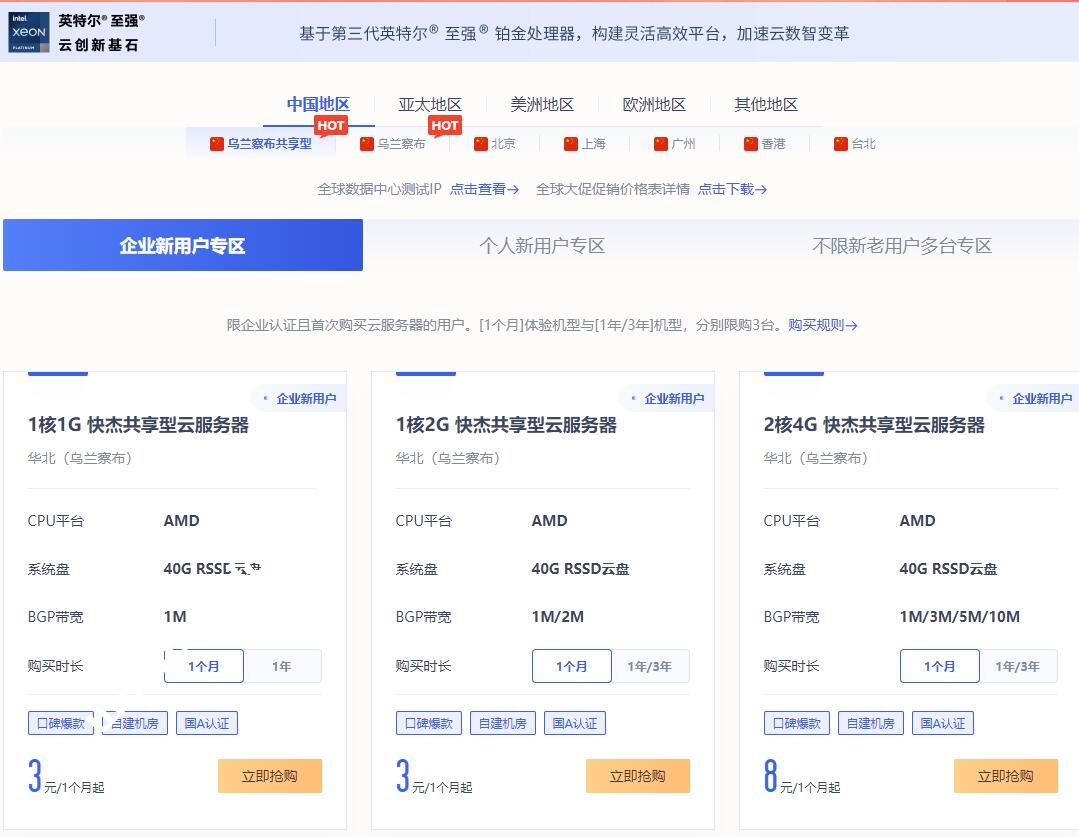This screenshot has height=837, width=1079.
Task: Choose 香港 data center flag option
Action: pos(765,144)
